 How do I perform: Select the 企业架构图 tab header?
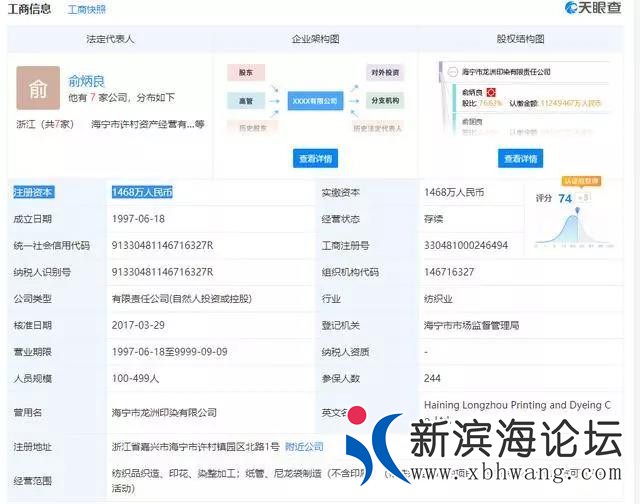(x=315, y=39)
